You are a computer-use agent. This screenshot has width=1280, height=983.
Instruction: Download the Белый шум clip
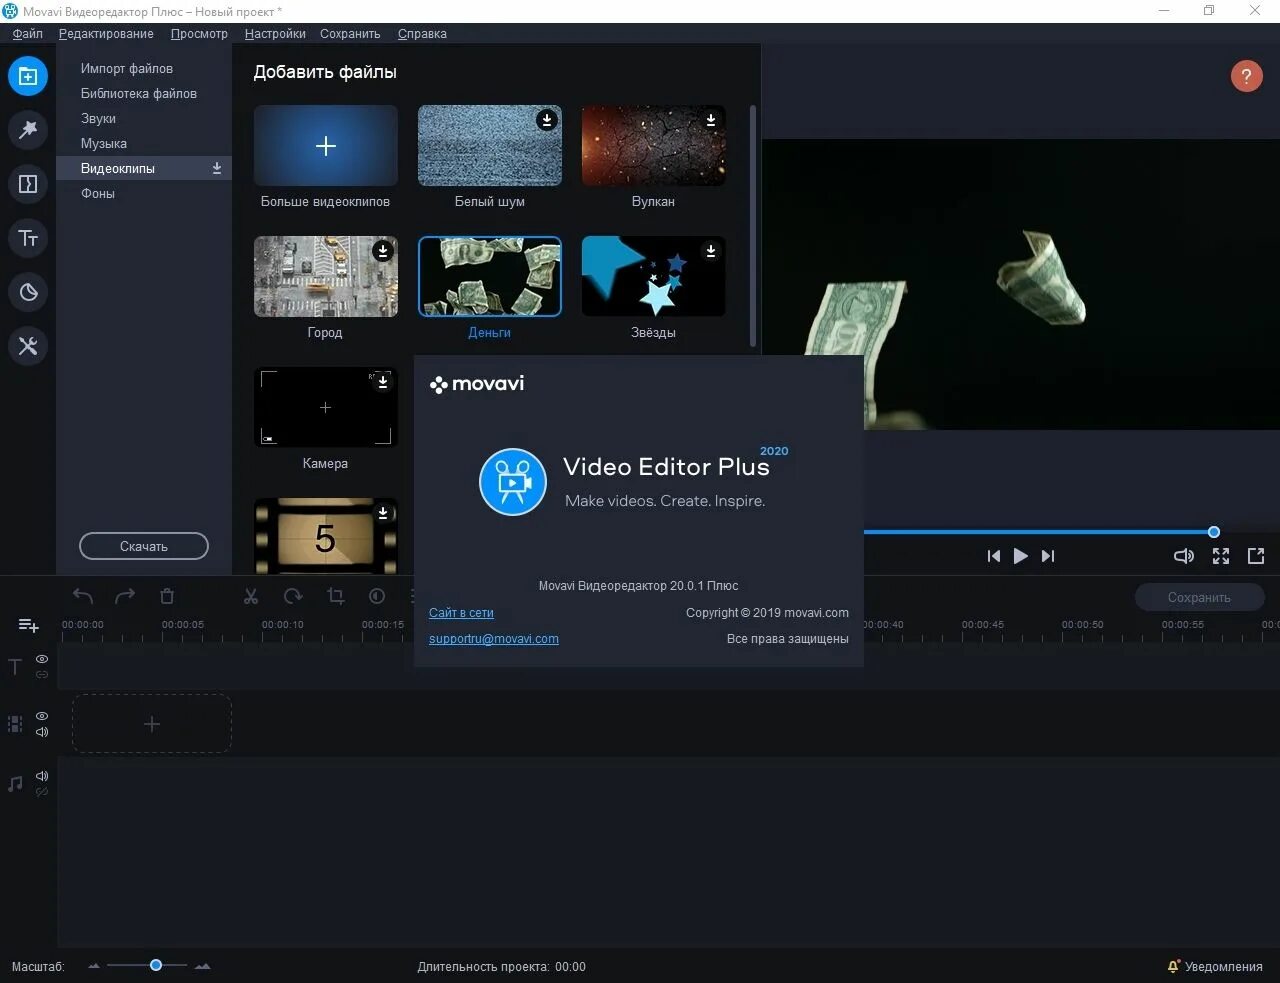(x=547, y=120)
